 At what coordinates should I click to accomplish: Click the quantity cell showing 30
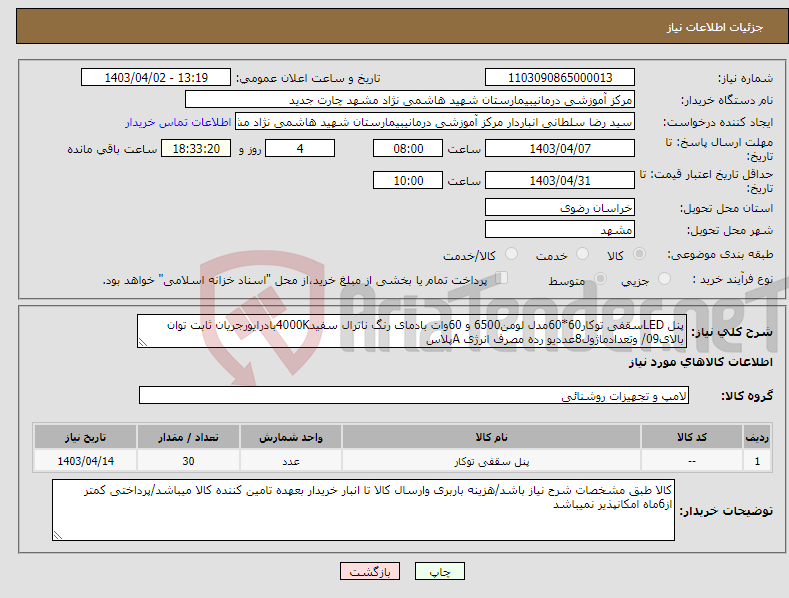click(x=188, y=461)
